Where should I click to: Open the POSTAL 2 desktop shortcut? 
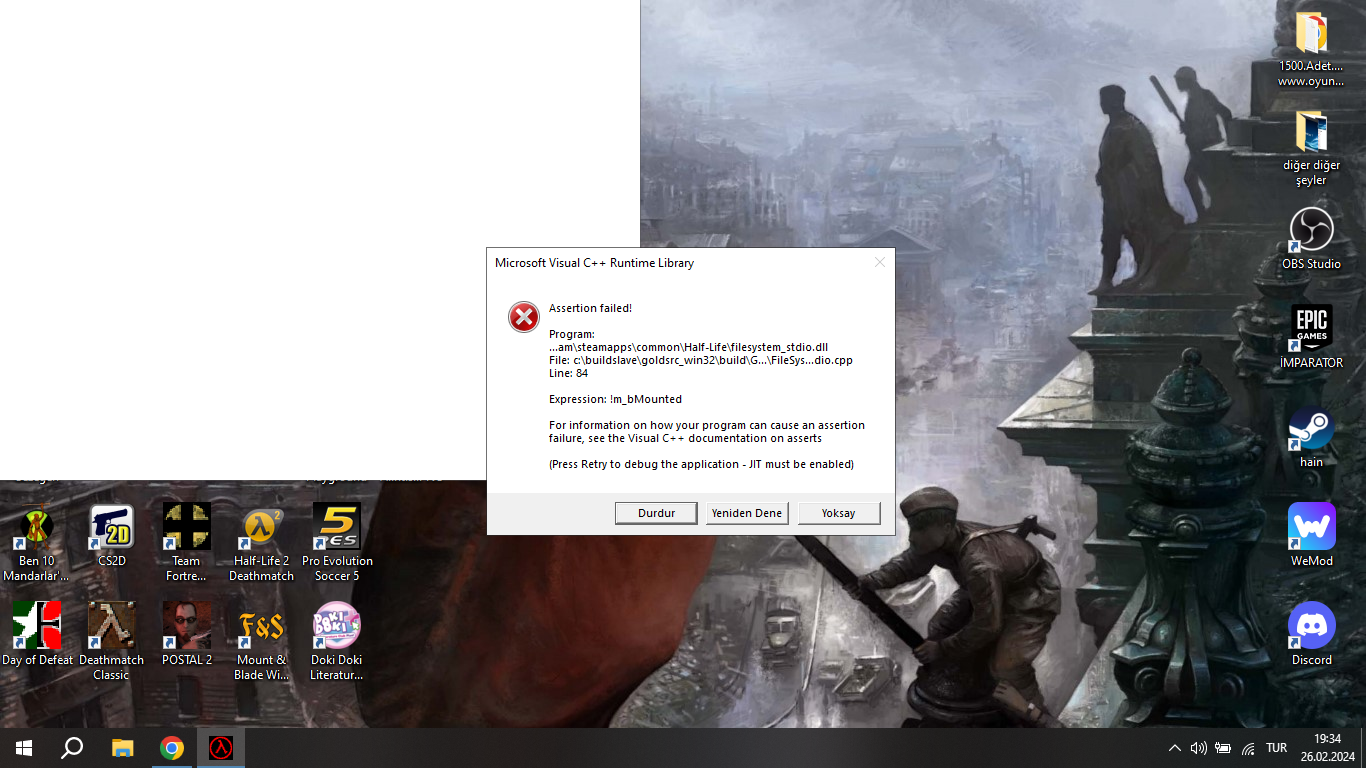[187, 635]
